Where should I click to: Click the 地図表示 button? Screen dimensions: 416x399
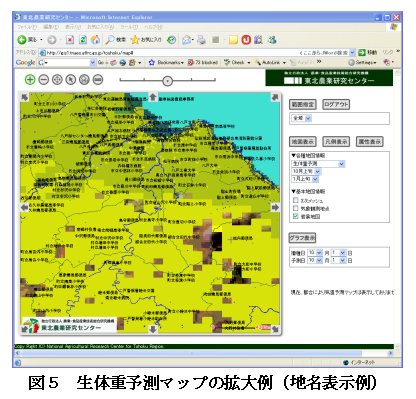pyautogui.click(x=303, y=142)
